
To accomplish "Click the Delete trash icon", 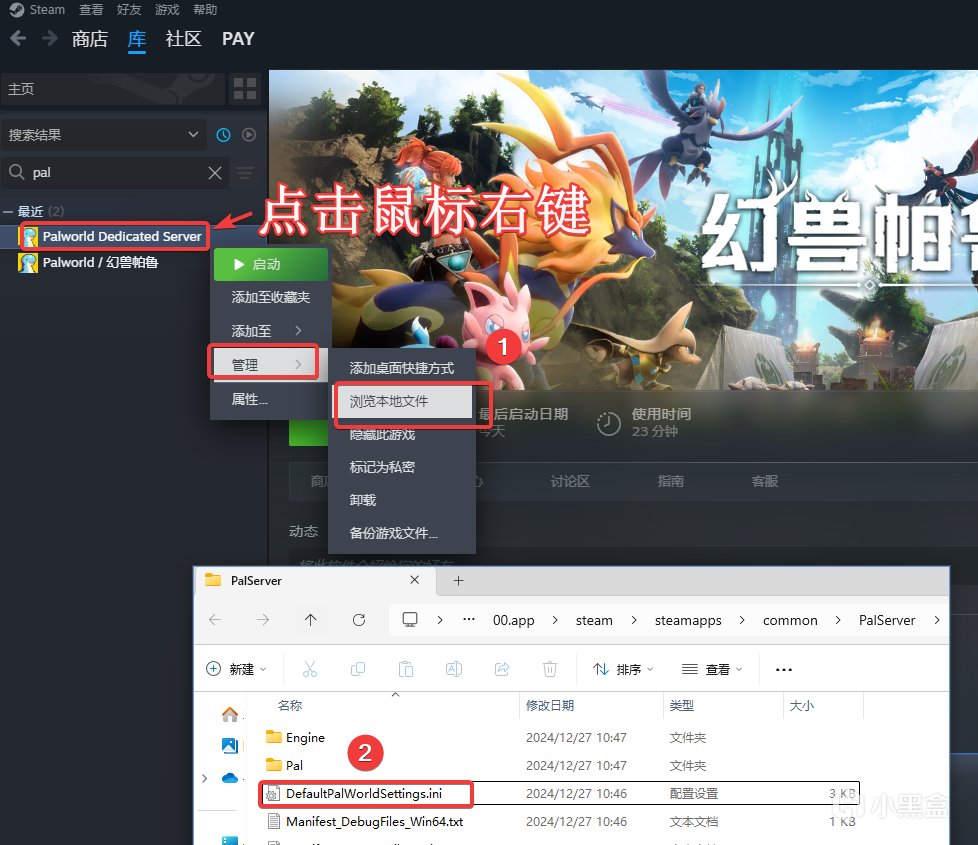I will (x=550, y=669).
